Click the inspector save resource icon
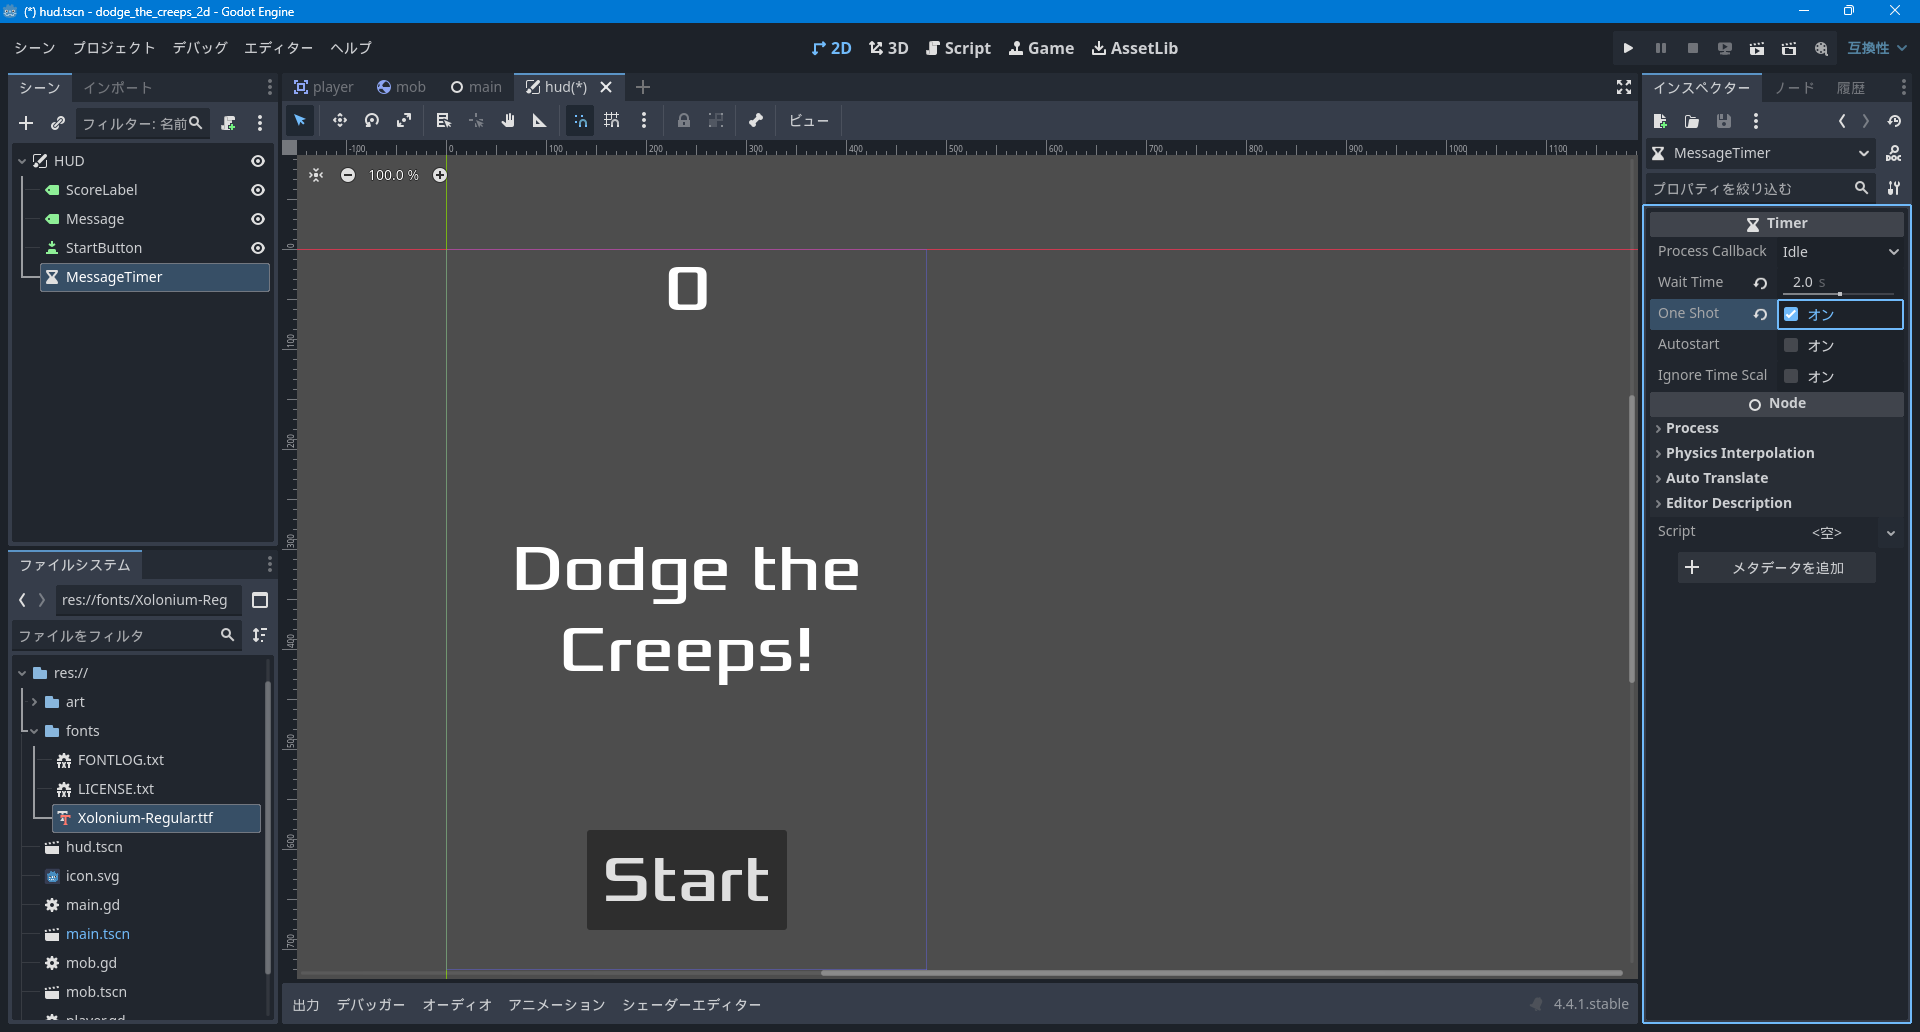This screenshot has height=1032, width=1920. (1724, 121)
